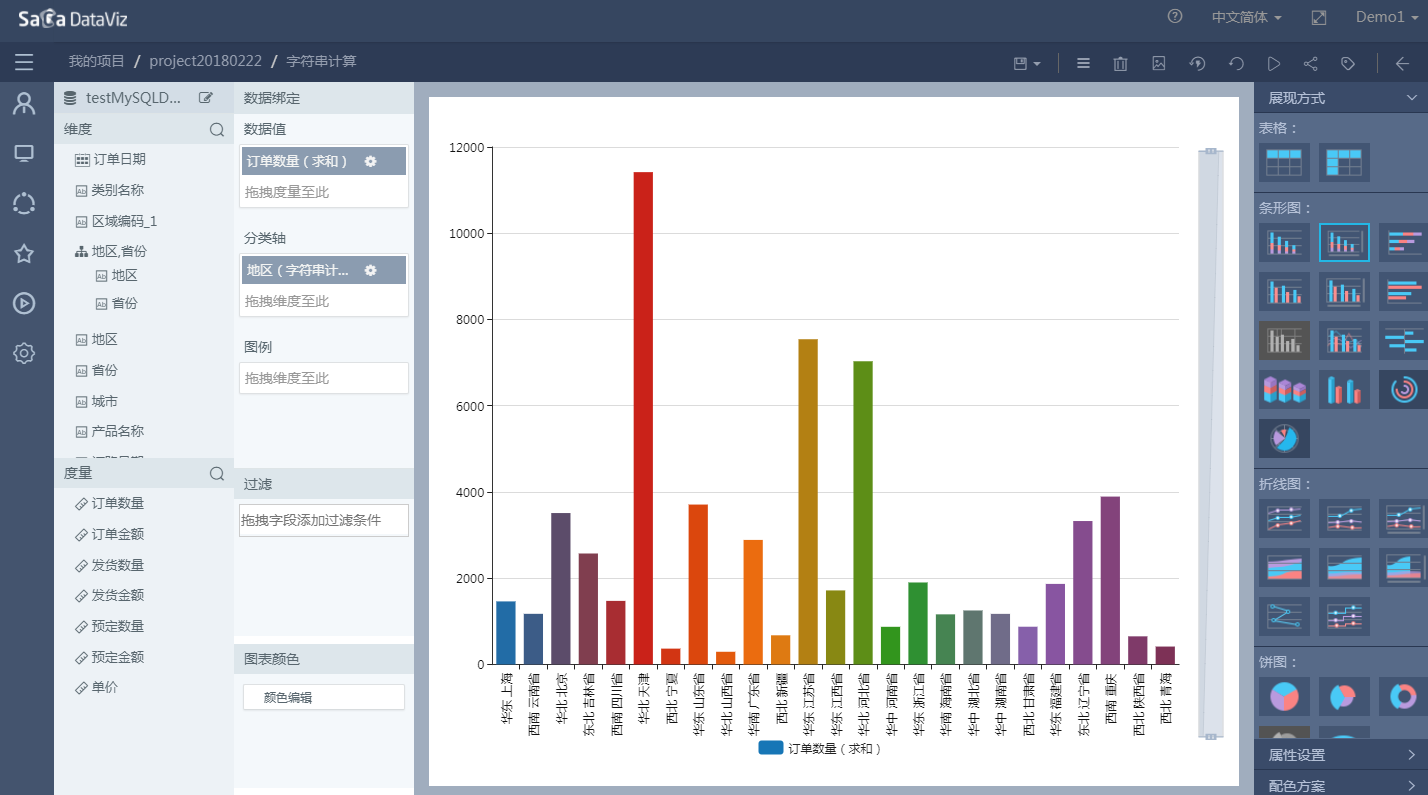This screenshot has width=1428, height=795.
Task: Select the 产品名称 dimension
Action: pyautogui.click(x=109, y=431)
